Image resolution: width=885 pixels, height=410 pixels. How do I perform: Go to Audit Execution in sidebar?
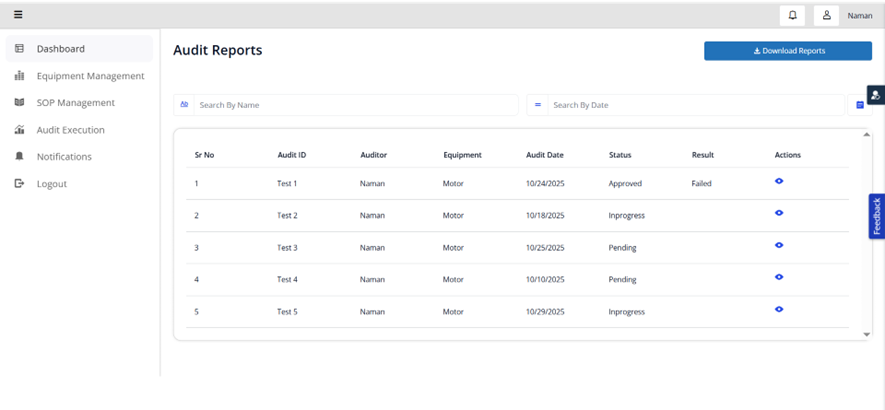tap(70, 130)
